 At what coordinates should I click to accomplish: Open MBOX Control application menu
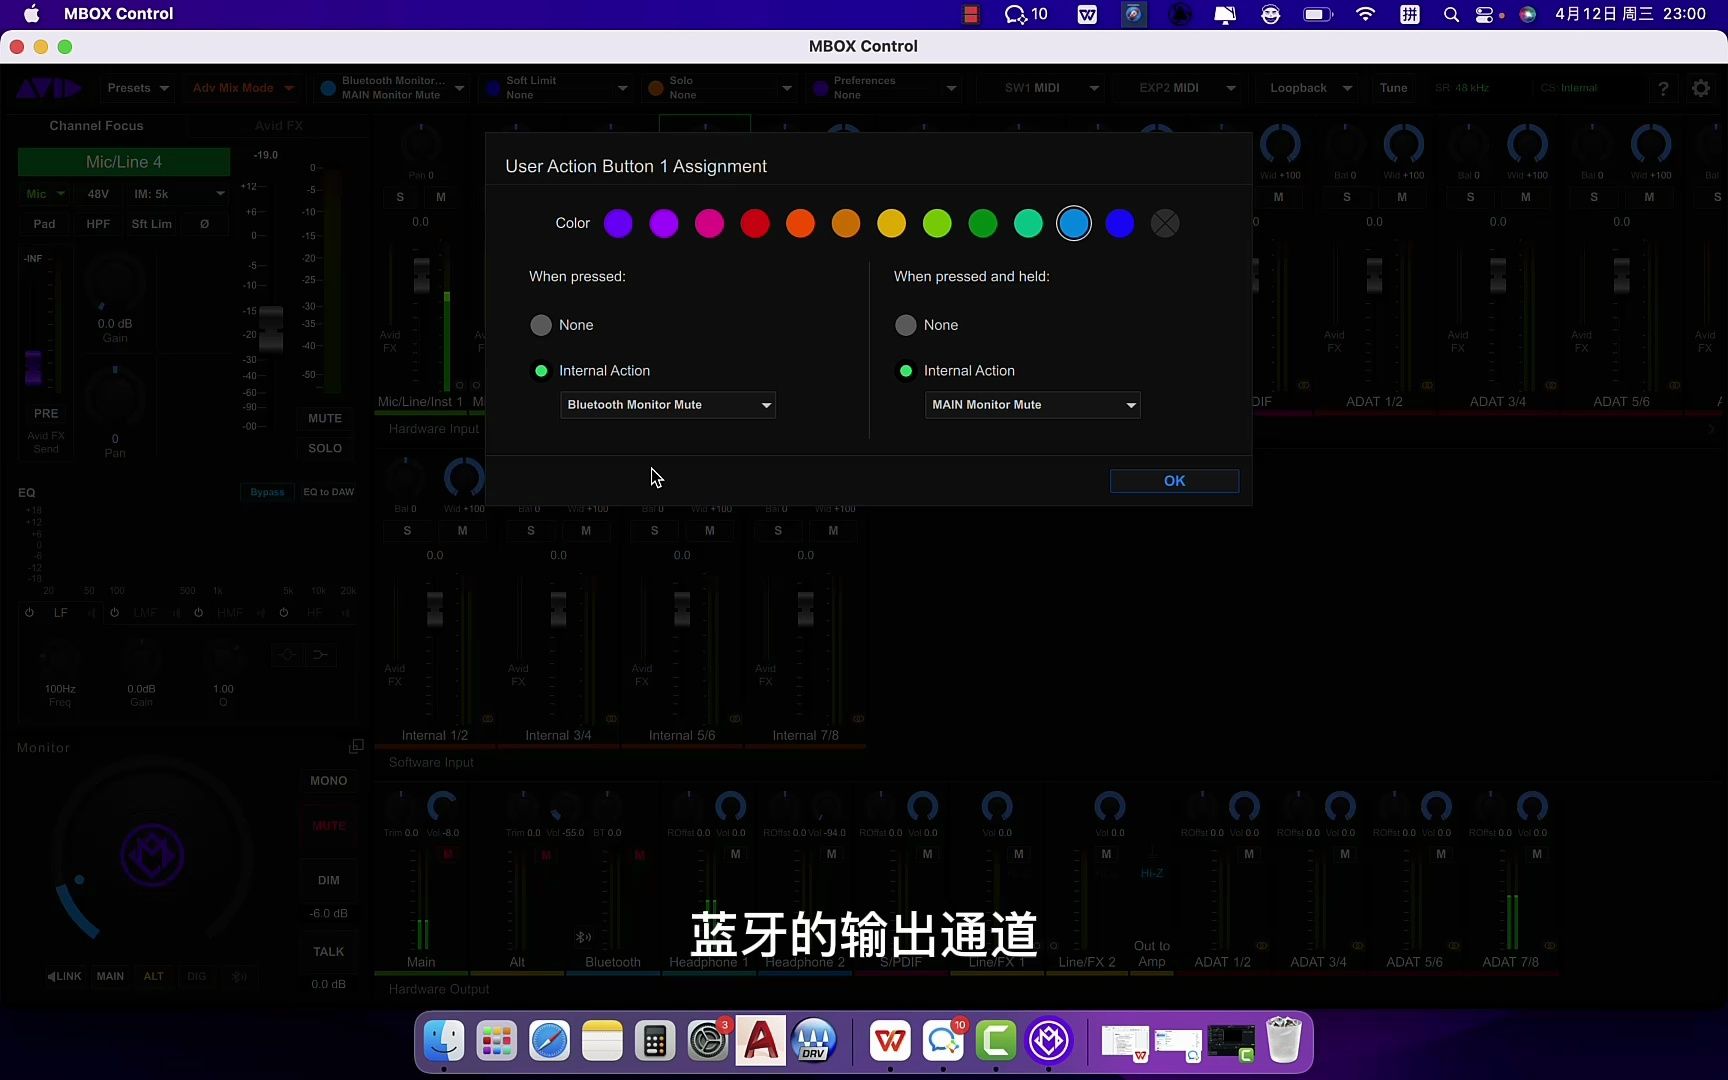click(118, 14)
